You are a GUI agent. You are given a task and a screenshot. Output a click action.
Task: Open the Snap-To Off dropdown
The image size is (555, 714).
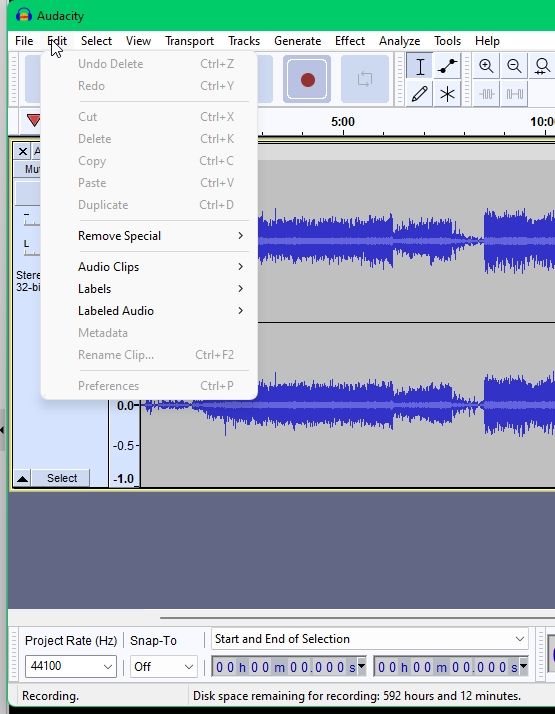point(163,667)
